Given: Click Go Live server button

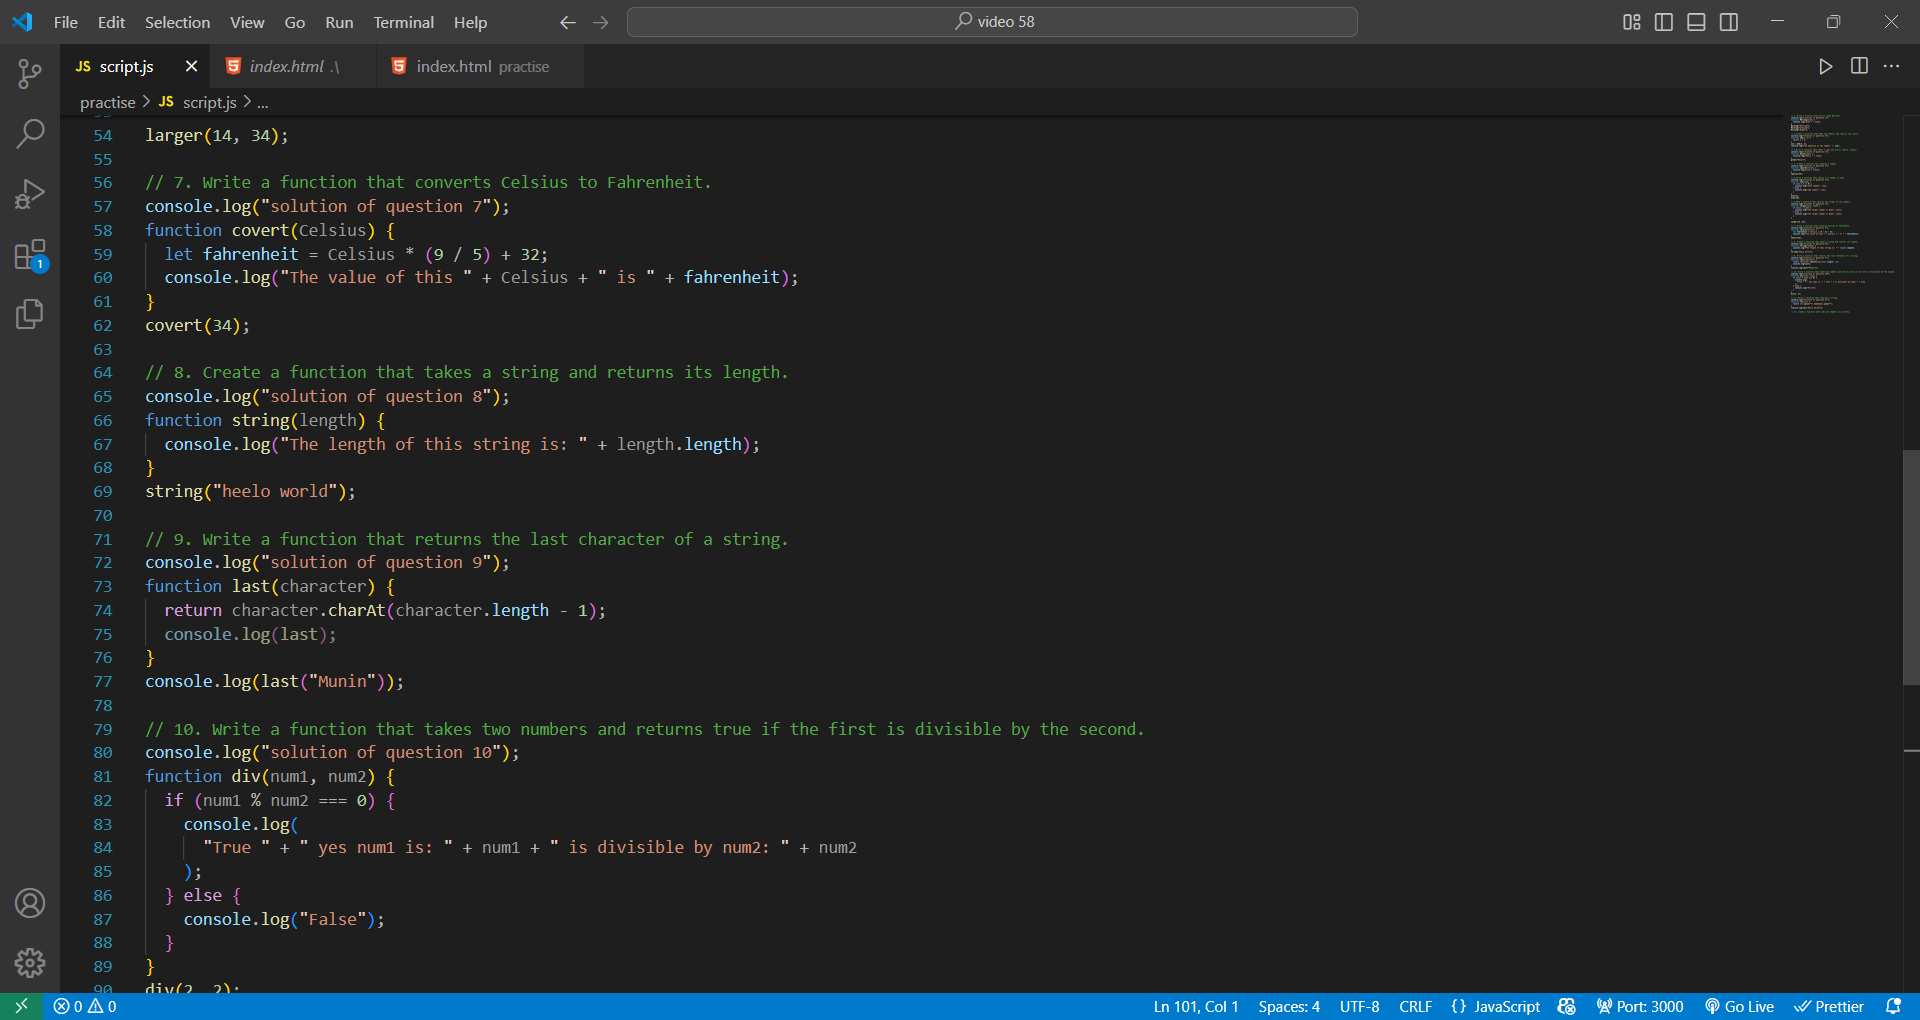Looking at the screenshot, I should tap(1739, 1007).
